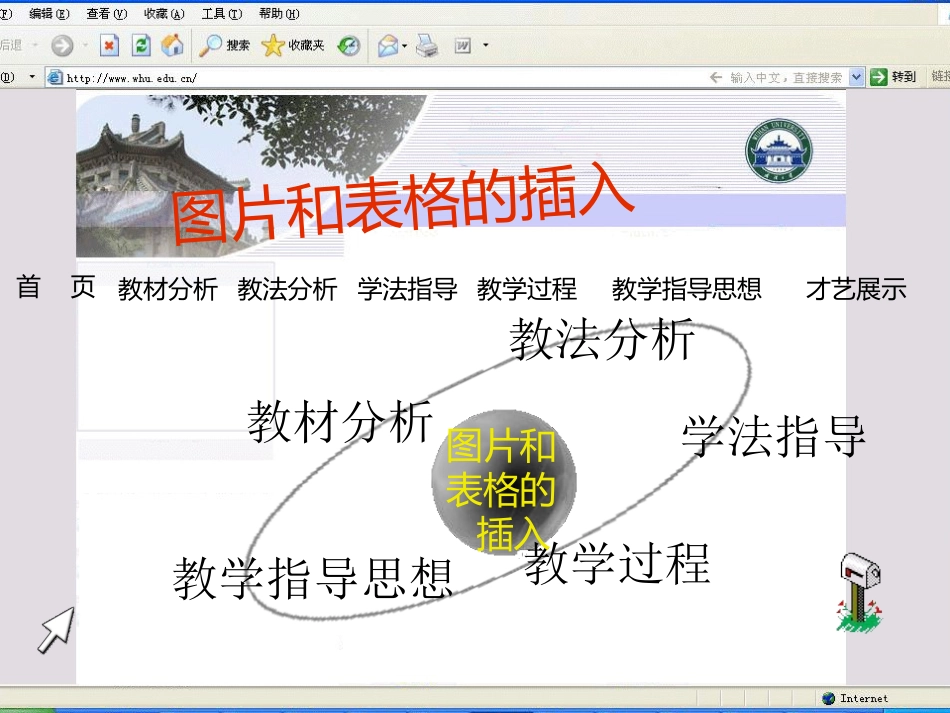The height and width of the screenshot is (713, 950).
Task: Click the gray sphere labeled 图片和表格的插入
Action: point(503,481)
